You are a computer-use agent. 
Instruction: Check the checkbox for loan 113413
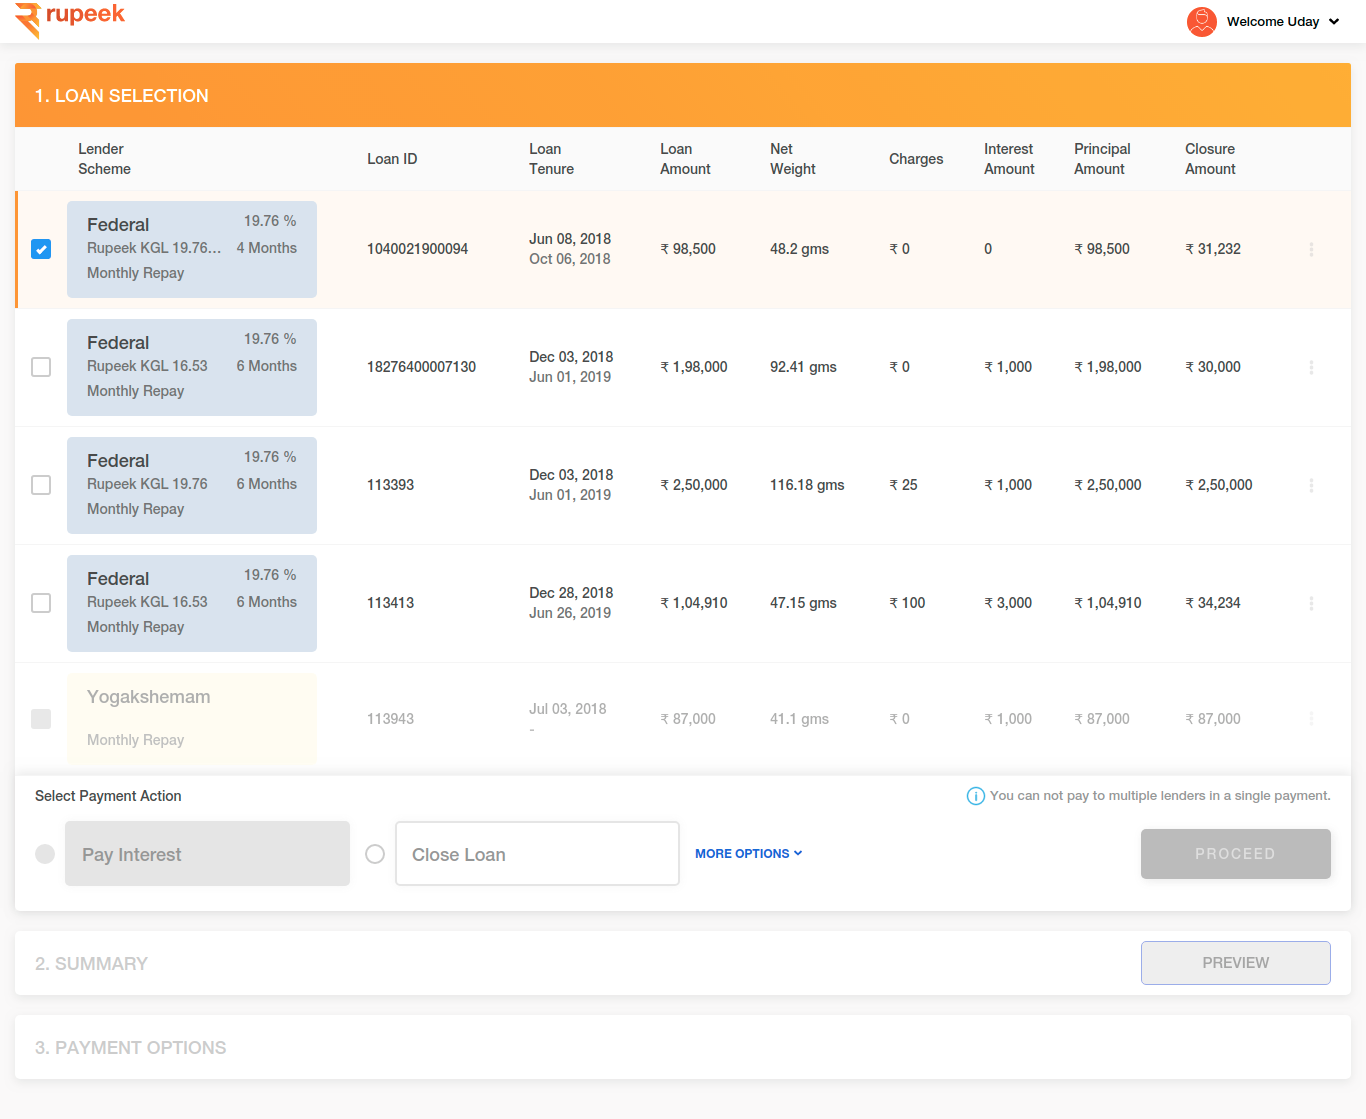pyautogui.click(x=41, y=603)
